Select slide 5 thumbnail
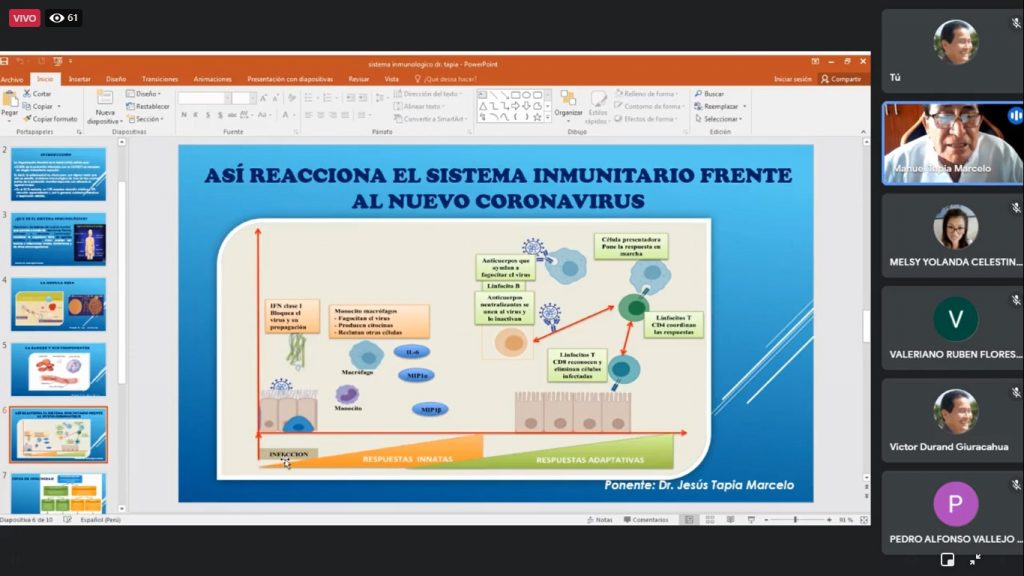This screenshot has width=1024, height=576. click(x=58, y=370)
